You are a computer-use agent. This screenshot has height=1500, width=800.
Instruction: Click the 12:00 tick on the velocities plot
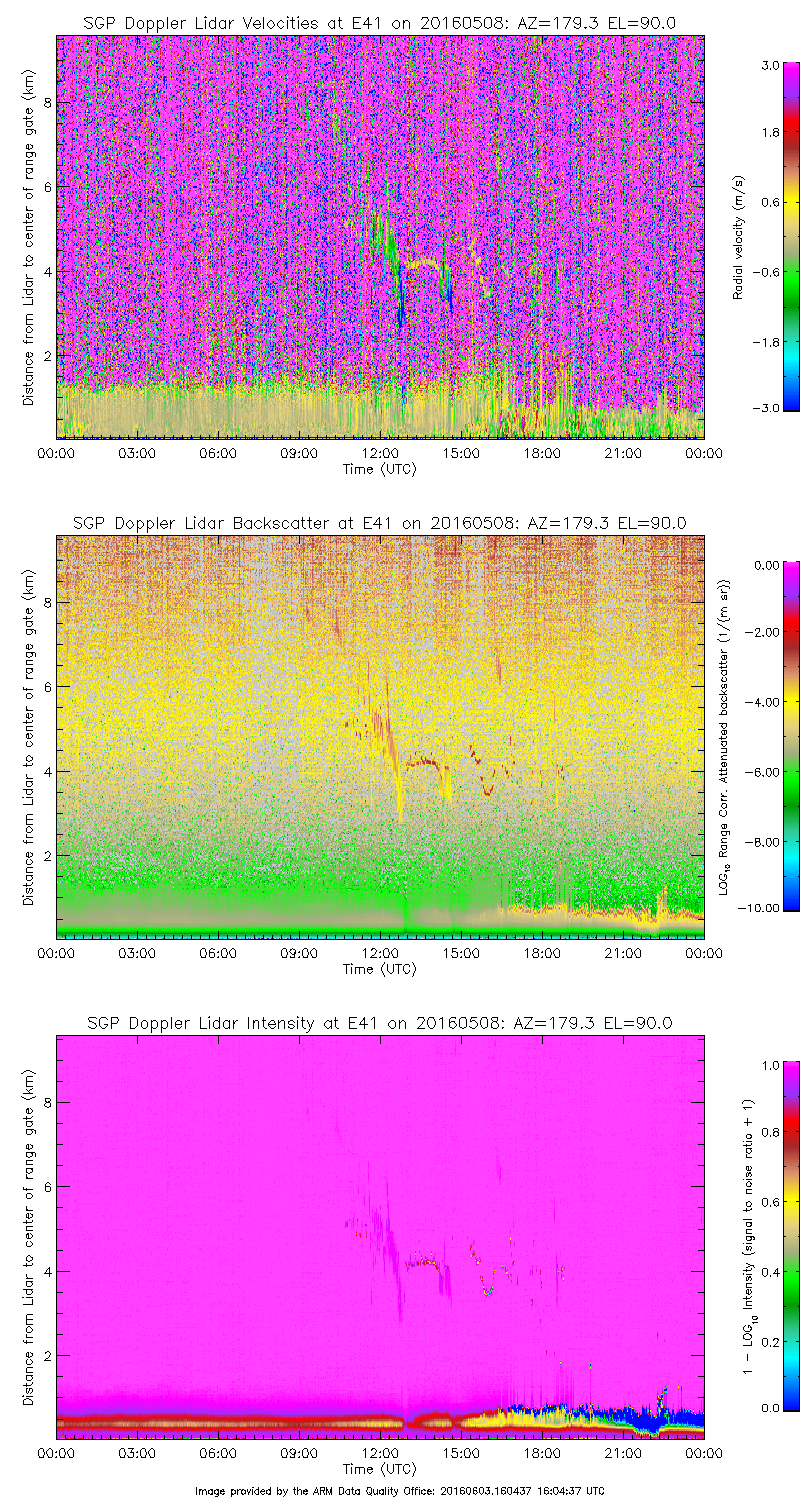tap(380, 453)
